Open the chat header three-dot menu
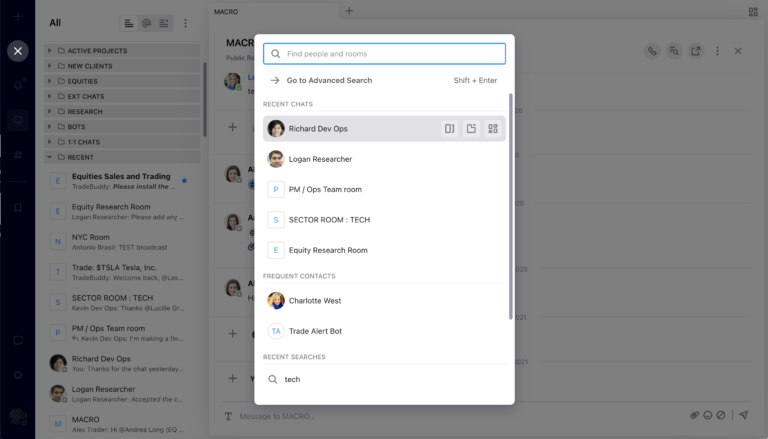Image resolution: width=768 pixels, height=439 pixels. point(717,51)
